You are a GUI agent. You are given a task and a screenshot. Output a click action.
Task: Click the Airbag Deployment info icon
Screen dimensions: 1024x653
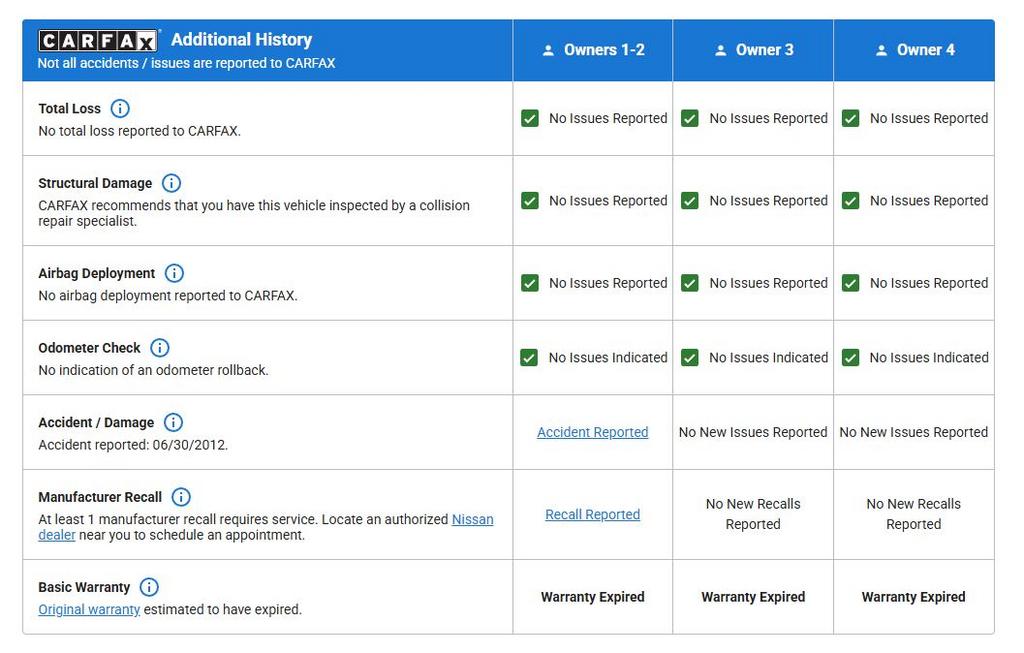(x=174, y=273)
